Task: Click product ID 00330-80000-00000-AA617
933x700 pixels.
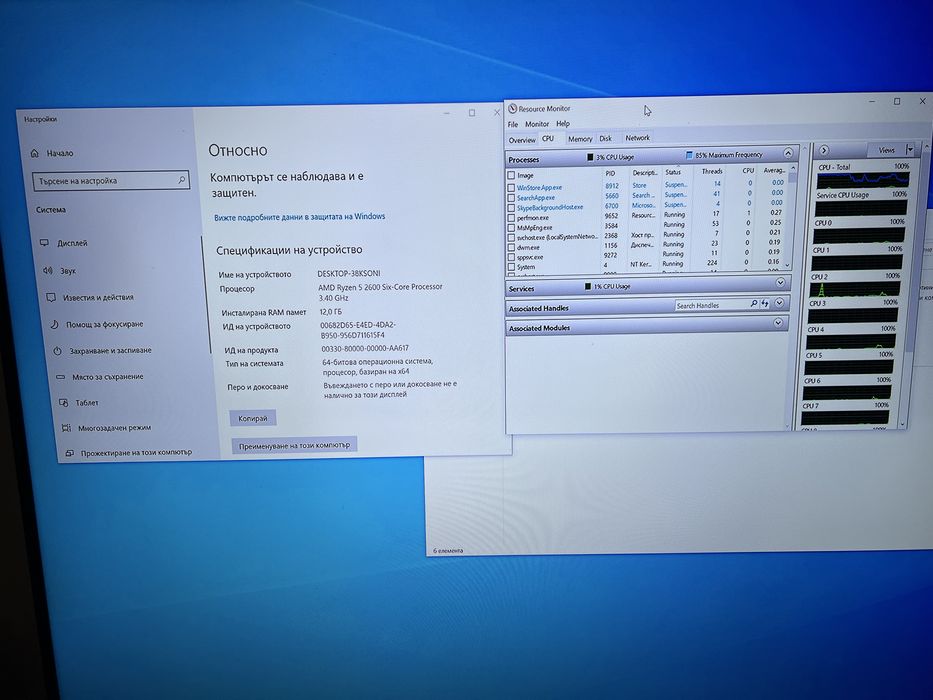Action: [x=365, y=348]
